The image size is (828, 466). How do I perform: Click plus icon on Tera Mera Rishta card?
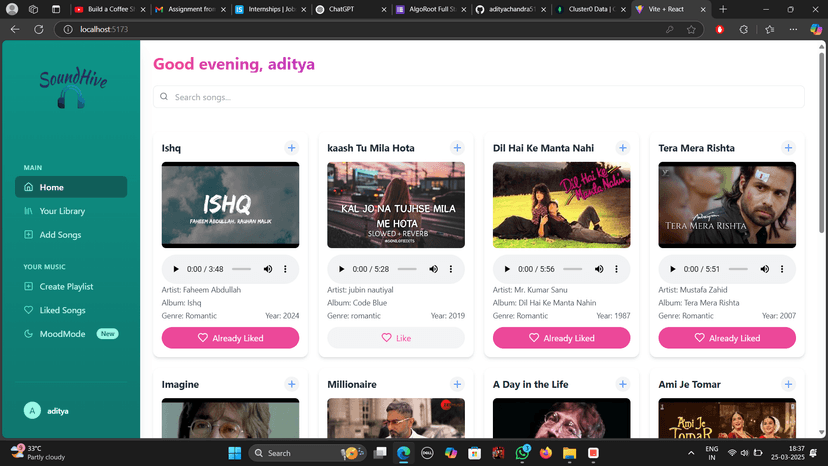(788, 148)
